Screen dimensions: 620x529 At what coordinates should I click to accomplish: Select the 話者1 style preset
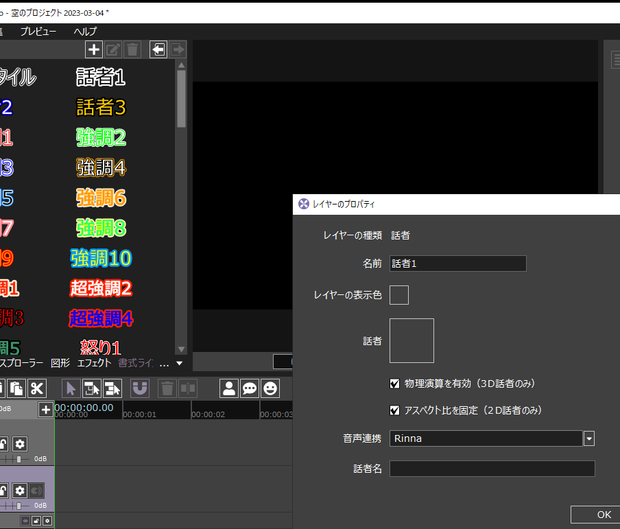(x=101, y=77)
